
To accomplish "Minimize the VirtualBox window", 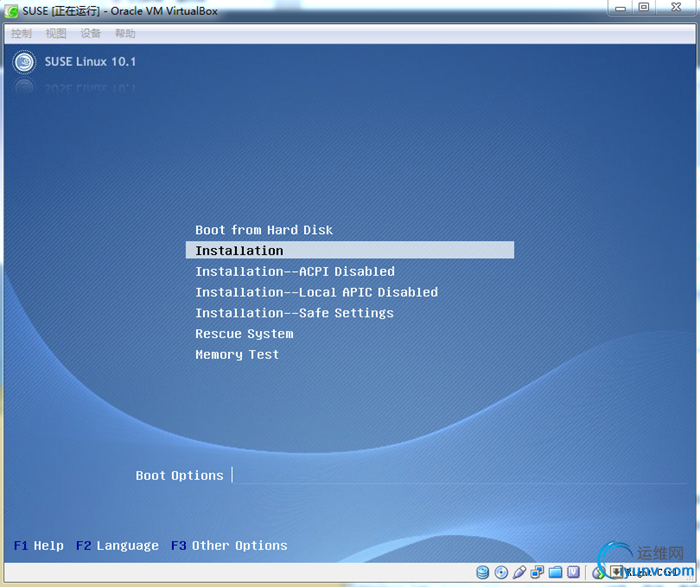I will 621,8.
